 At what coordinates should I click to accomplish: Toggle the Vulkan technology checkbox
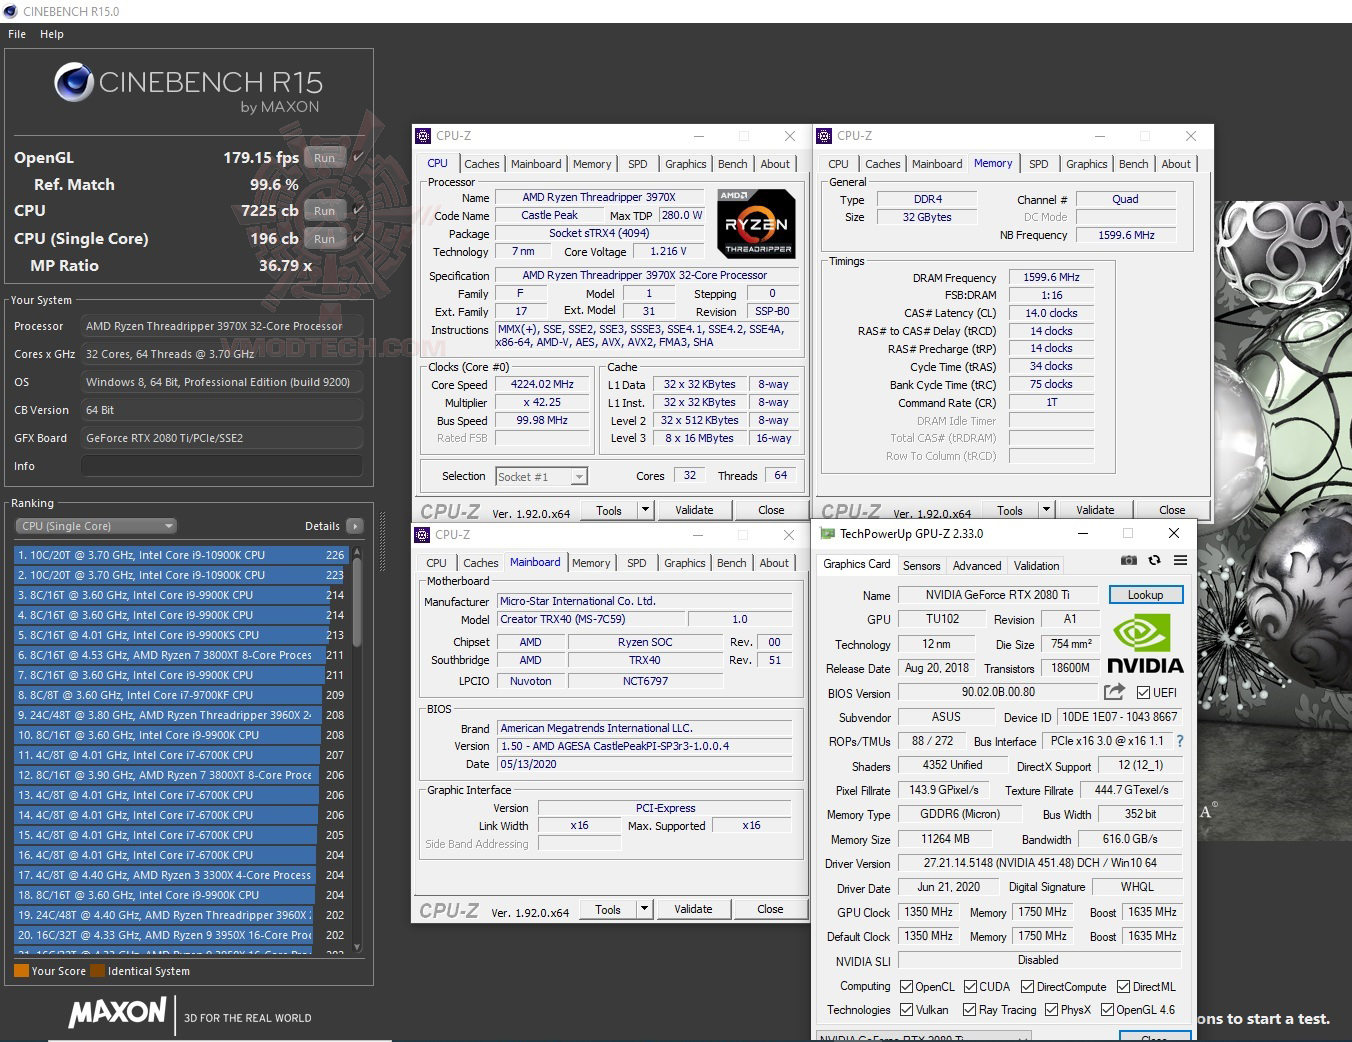906,1010
